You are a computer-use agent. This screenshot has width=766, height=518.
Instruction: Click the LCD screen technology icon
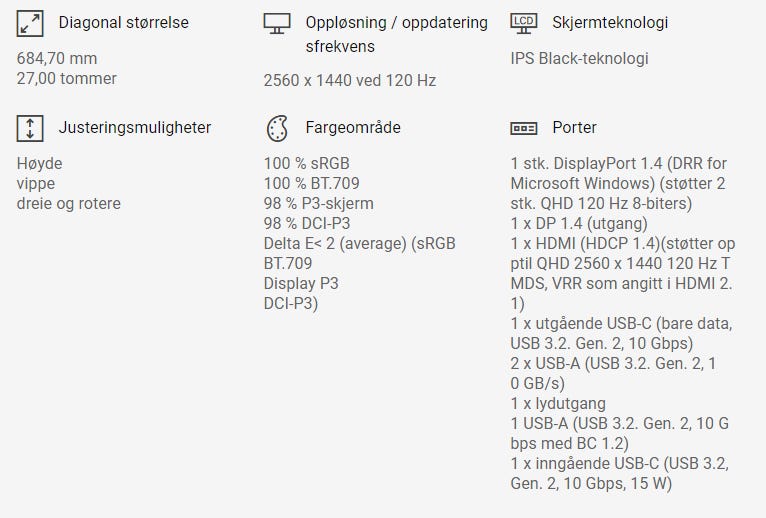pyautogui.click(x=523, y=22)
